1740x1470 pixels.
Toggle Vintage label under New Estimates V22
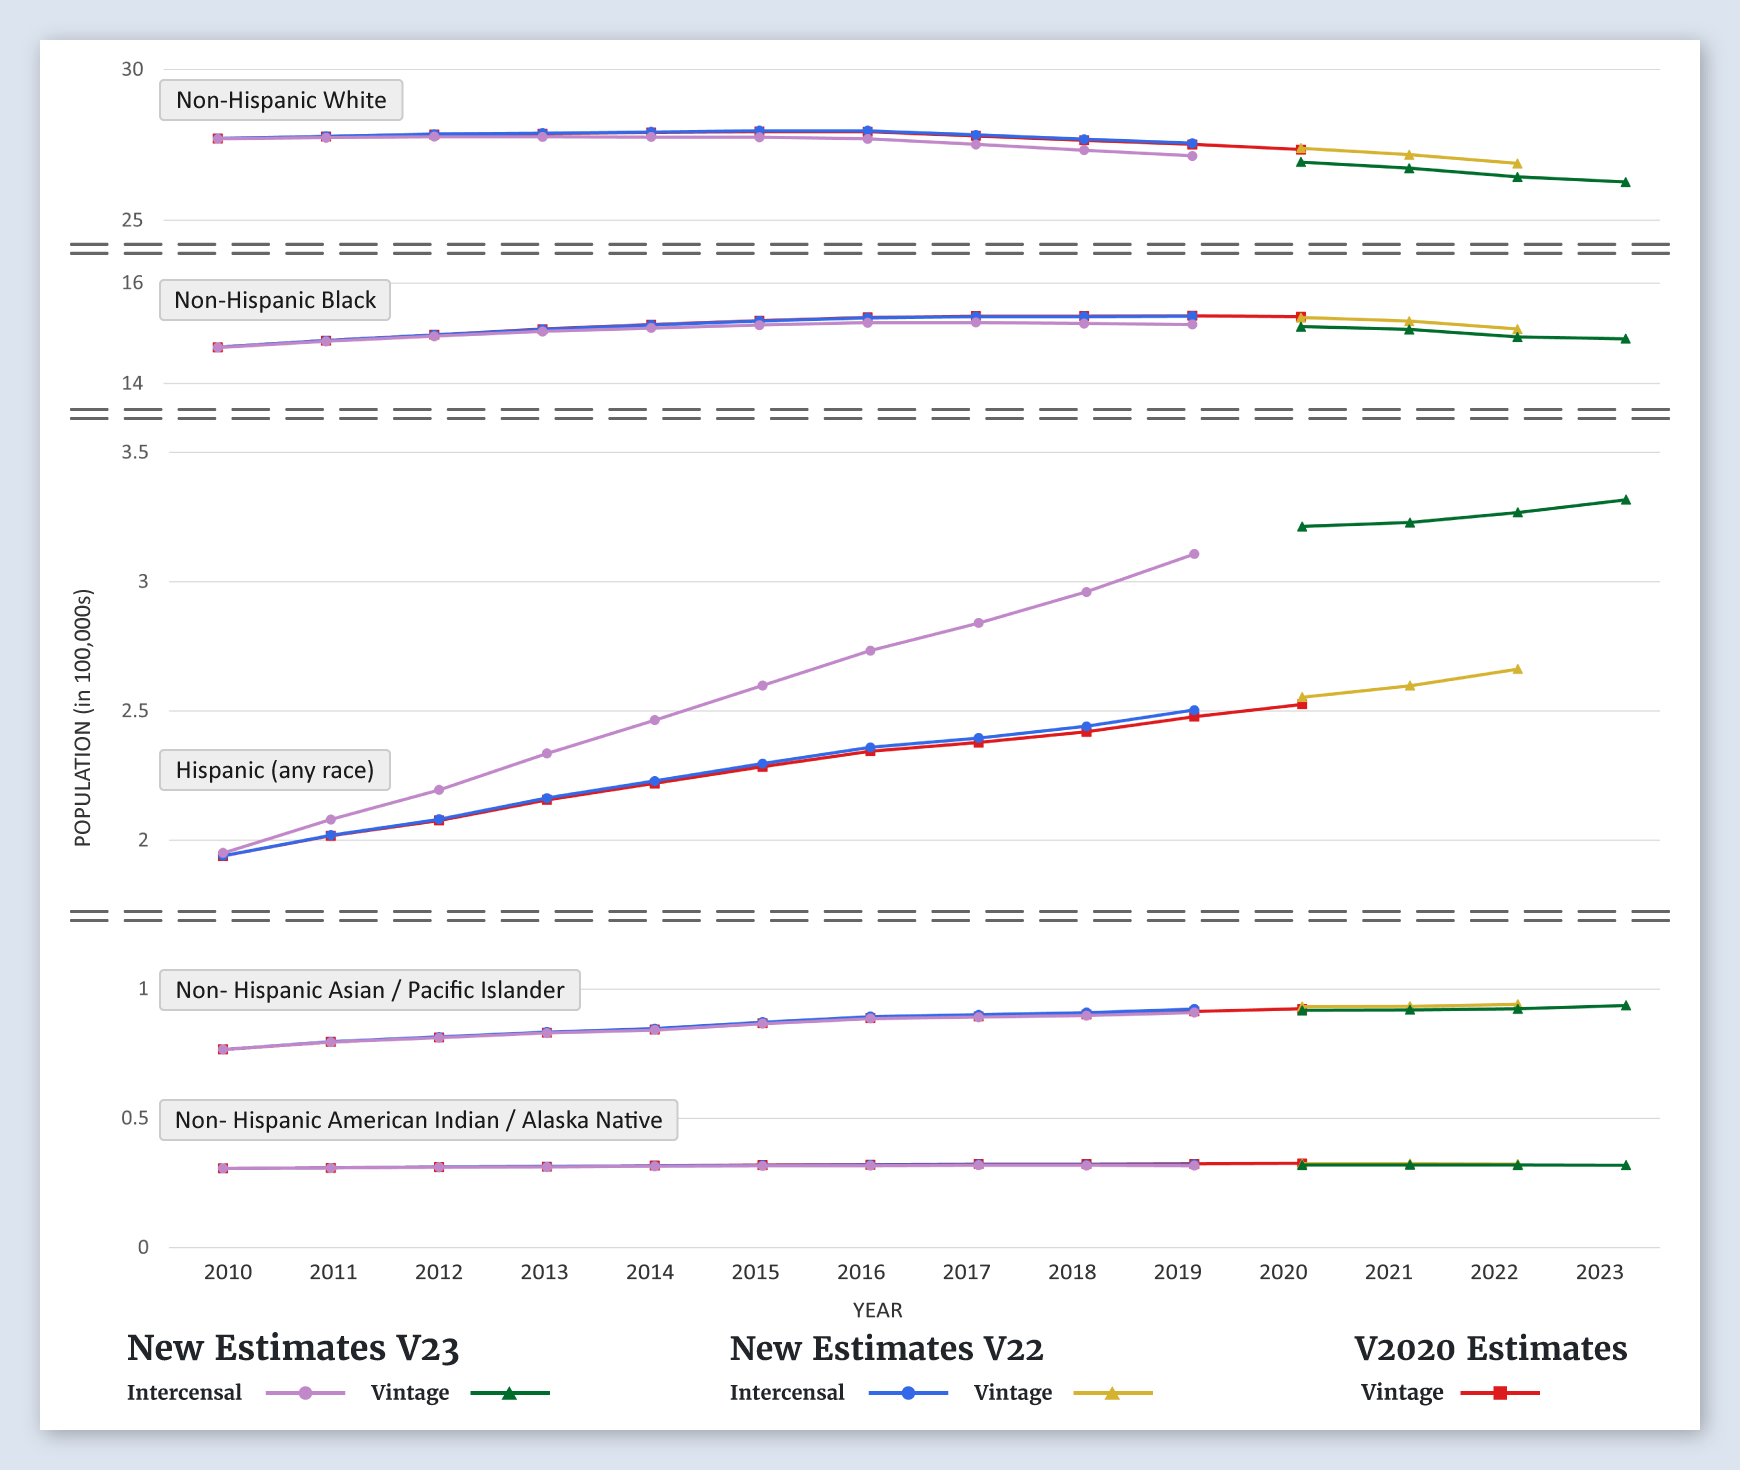(x=1012, y=1393)
